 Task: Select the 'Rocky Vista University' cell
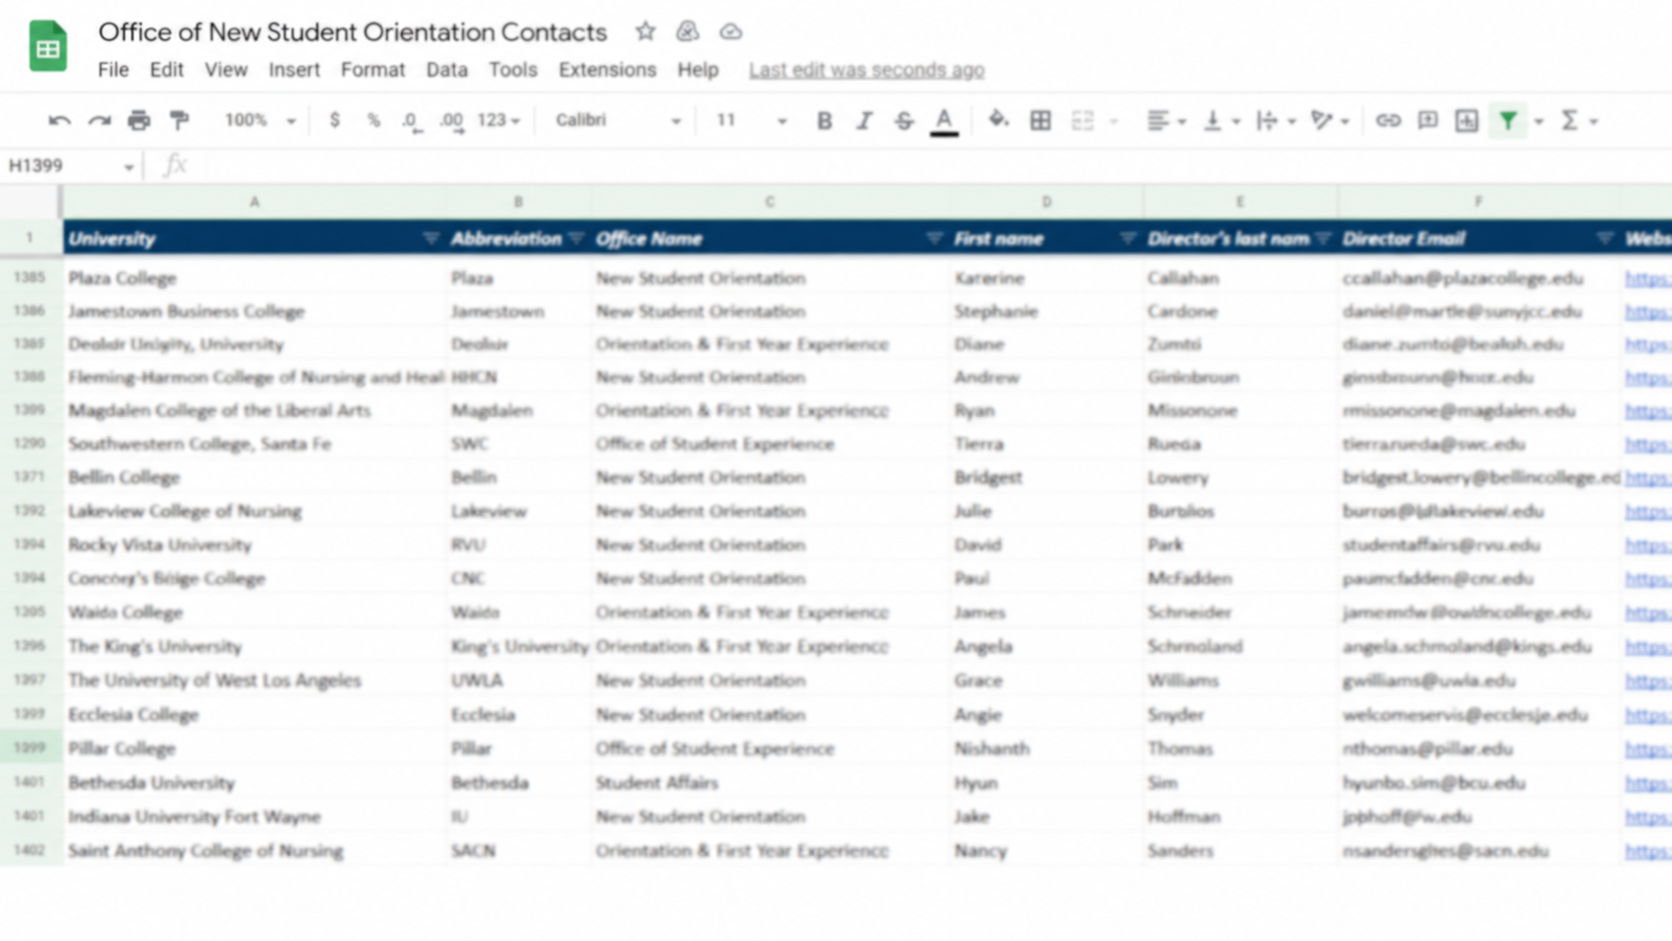[x=254, y=545]
